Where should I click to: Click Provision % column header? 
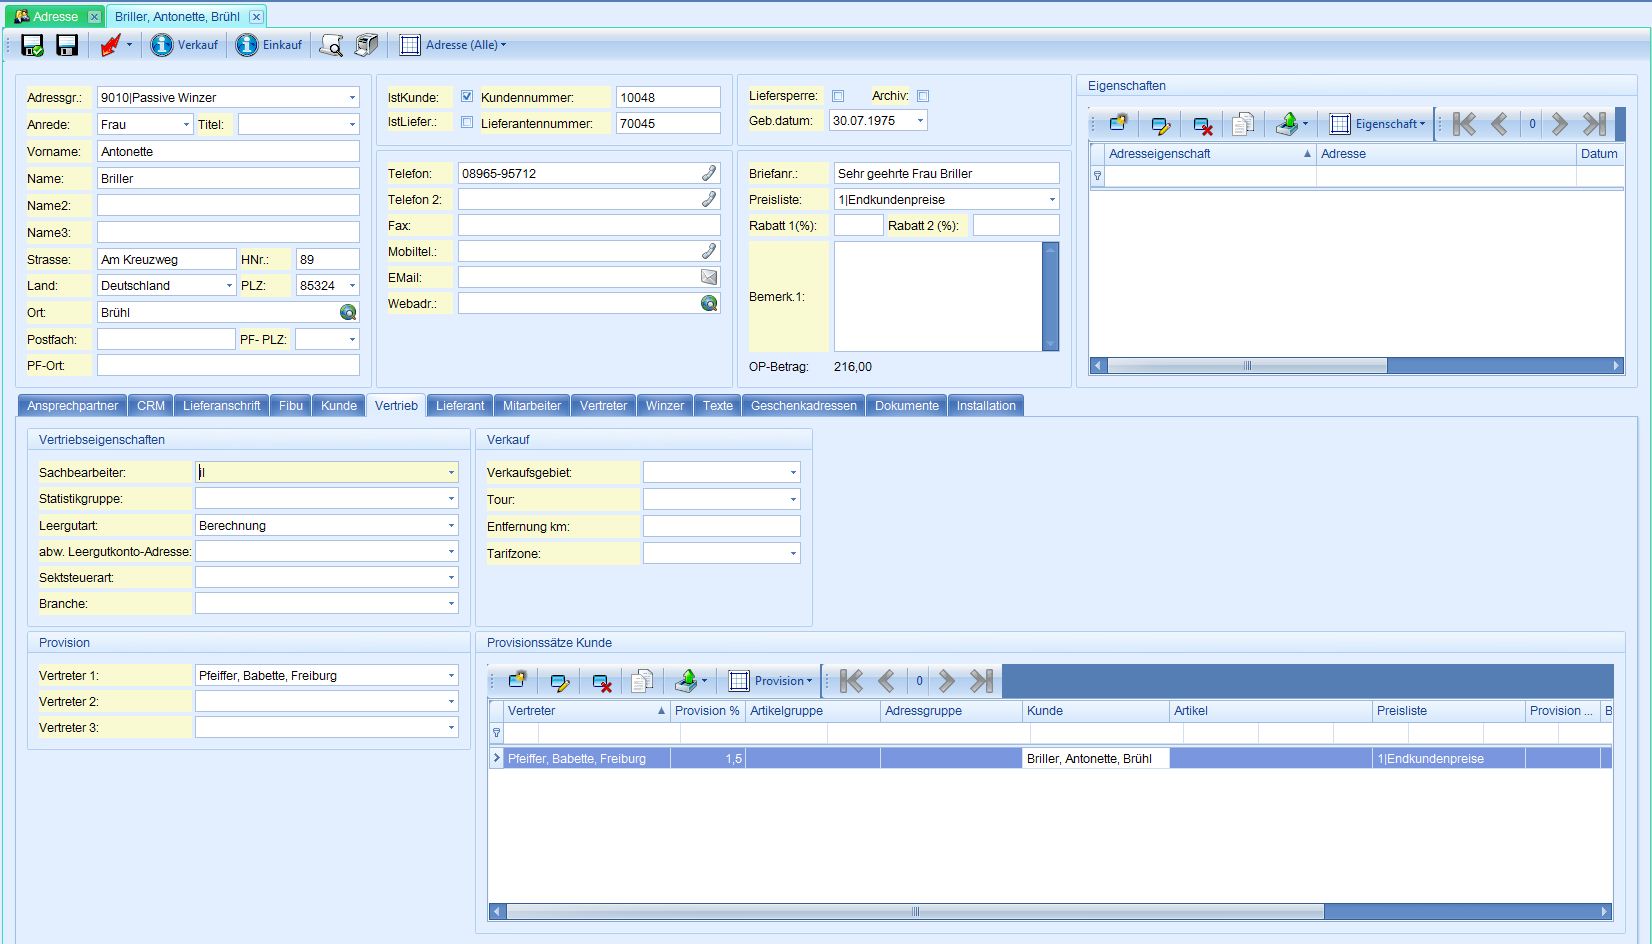pyautogui.click(x=708, y=711)
